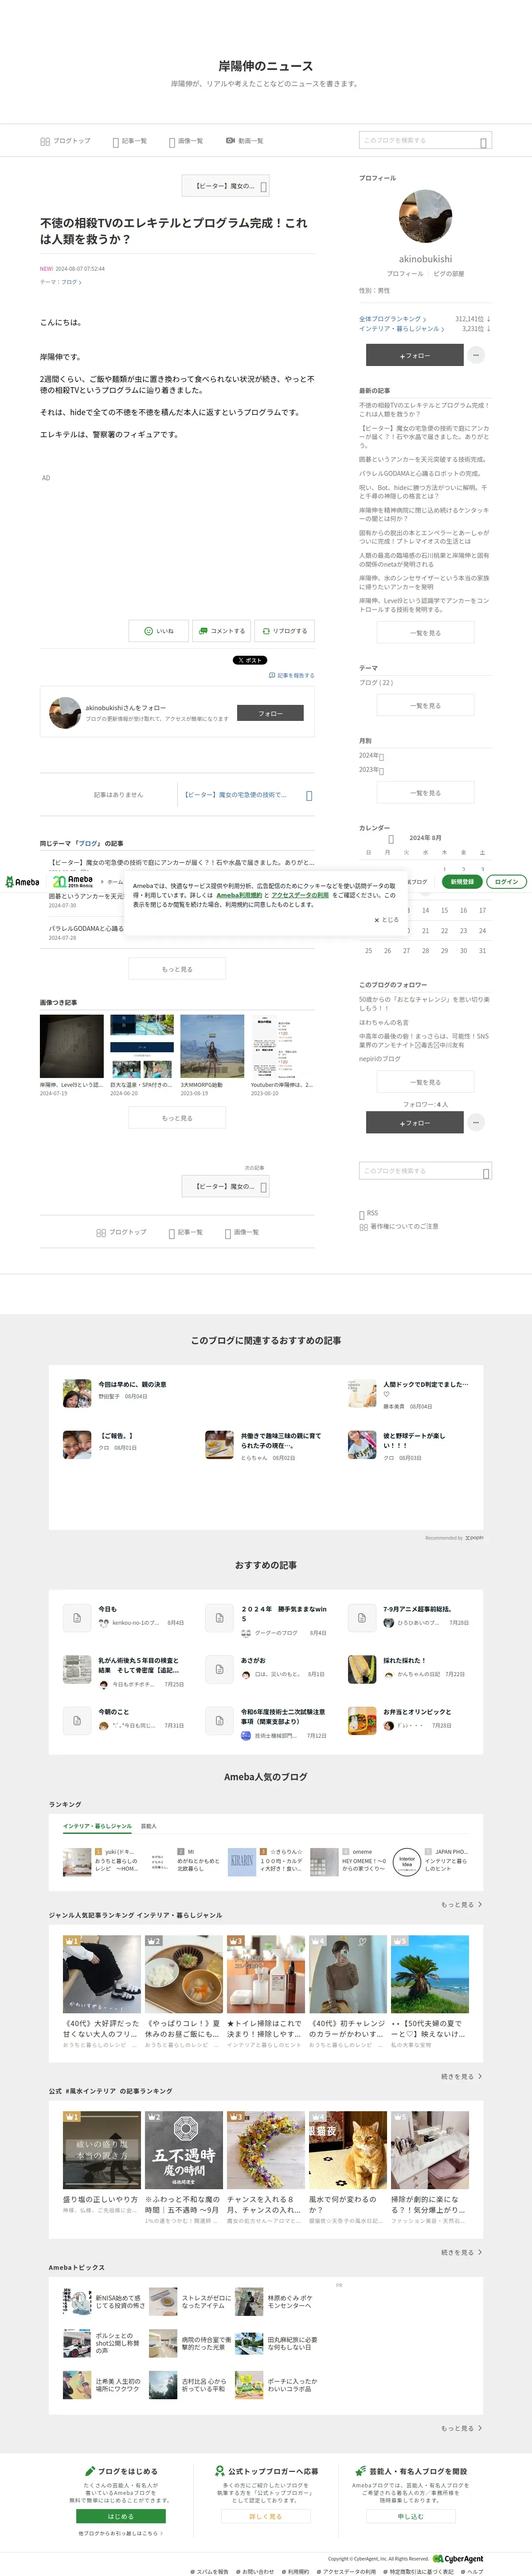Select the インテリア・暮らしジャンル ranking tab
This screenshot has width=532, height=2576.
(97, 1826)
